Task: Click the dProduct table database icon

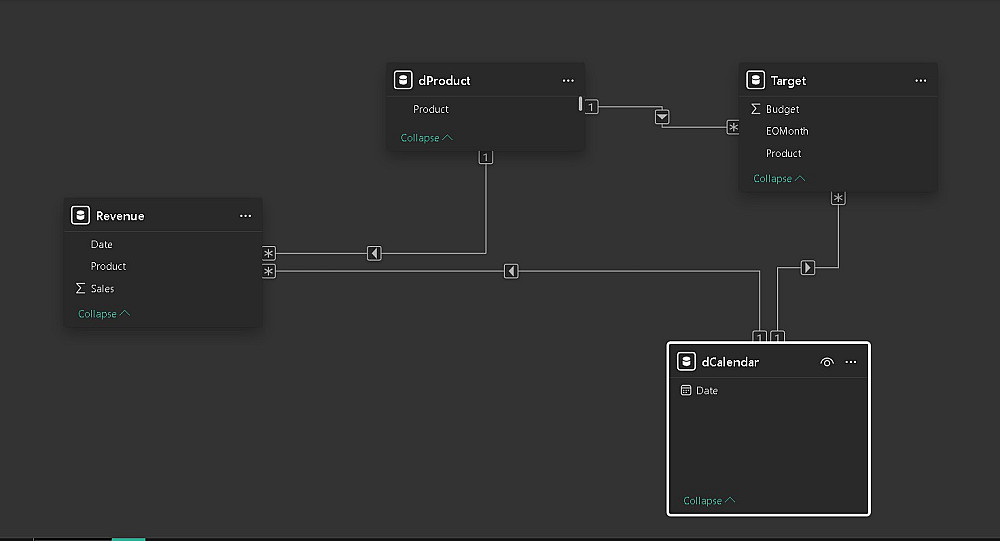Action: point(403,80)
